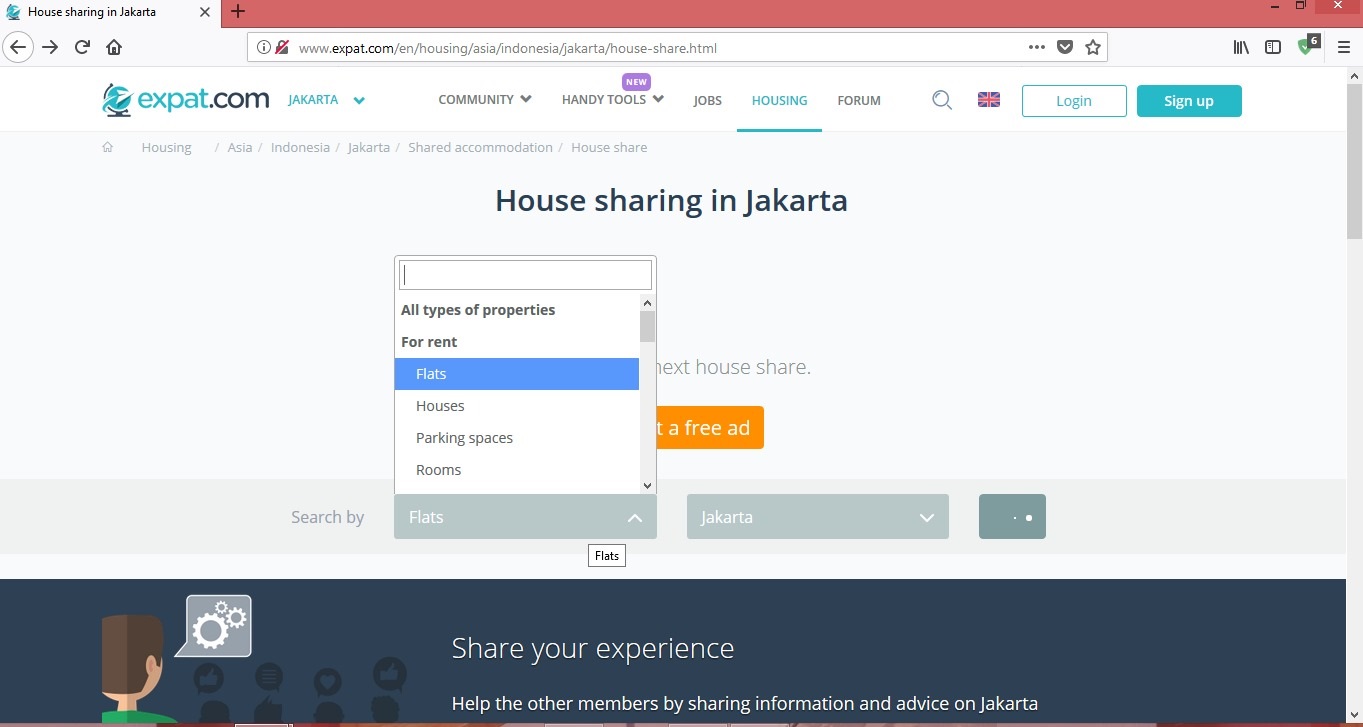Screen dimensions: 1363x727
Task: Click the UK flag language icon
Action: click(x=988, y=100)
